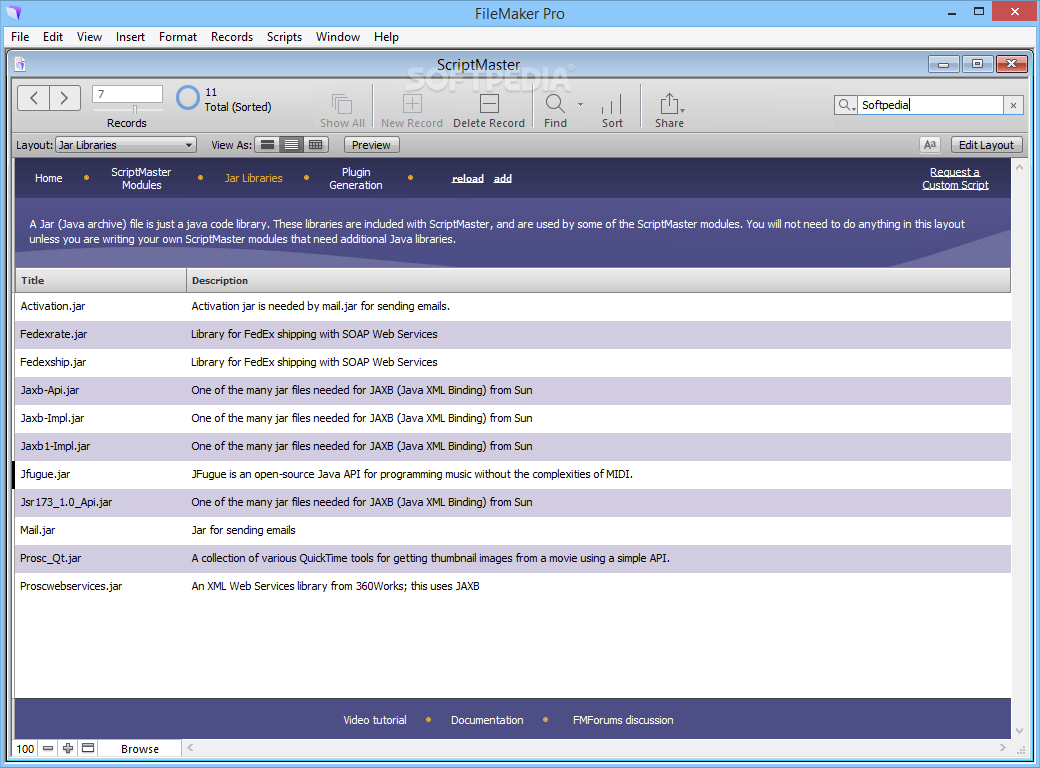This screenshot has width=1040, height=768.
Task: Select the Activation.jar record
Action: [513, 306]
